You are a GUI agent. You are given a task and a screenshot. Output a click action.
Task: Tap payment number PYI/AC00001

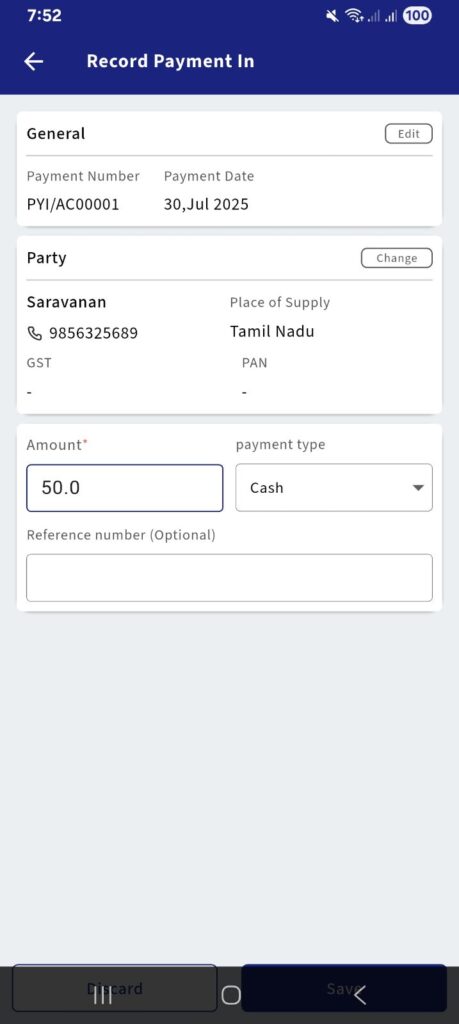click(73, 204)
